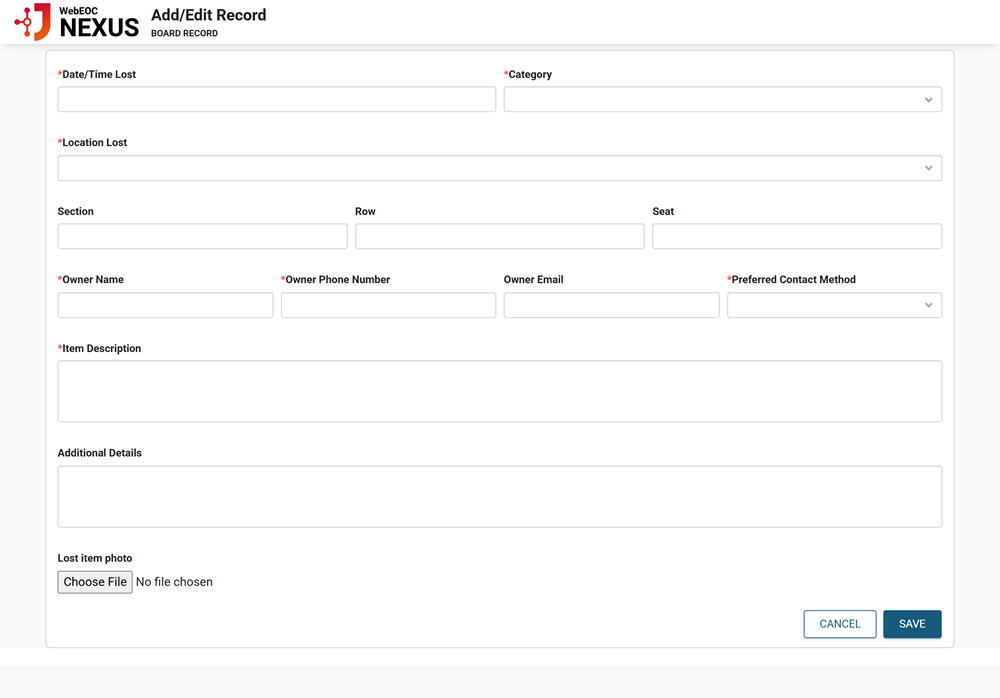Screen dimensions: 1000x698
Task: Click the Location Lost chevron arrow
Action: (x=928, y=168)
